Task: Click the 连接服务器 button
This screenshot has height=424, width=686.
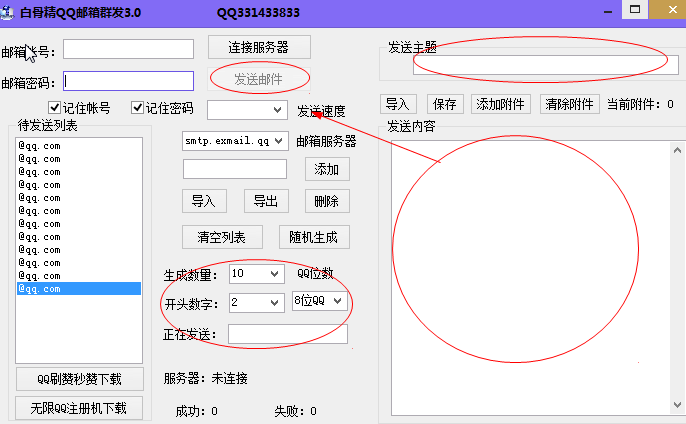Action: tap(259, 47)
